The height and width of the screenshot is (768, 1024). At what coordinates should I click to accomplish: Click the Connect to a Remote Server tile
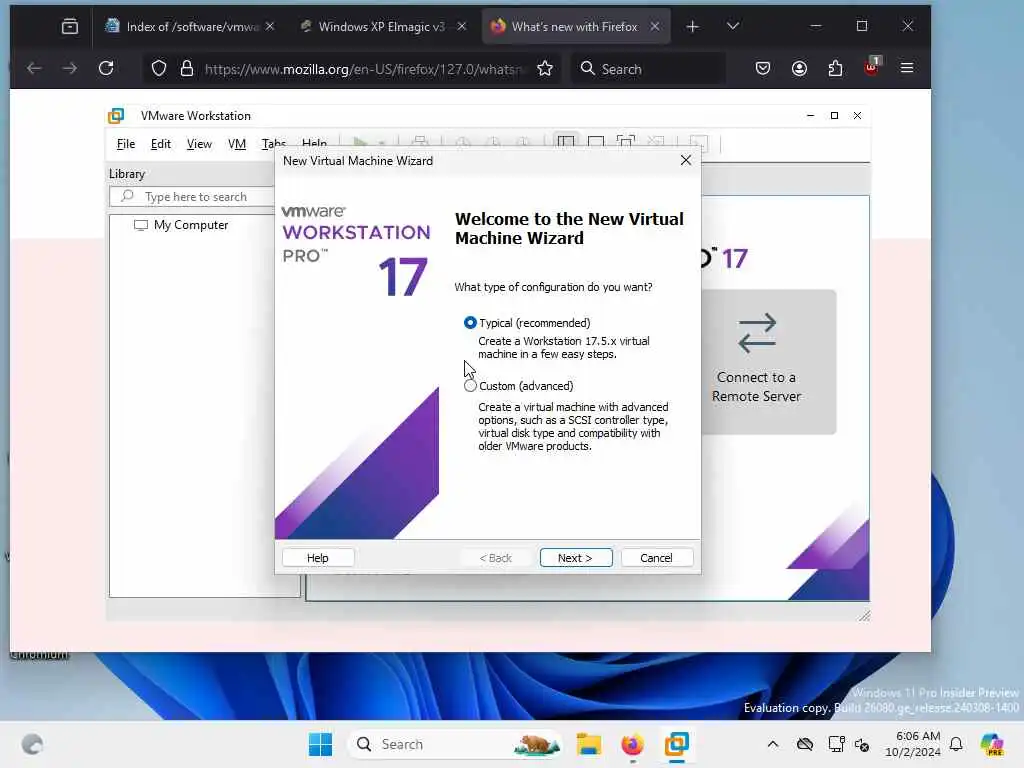[769, 362]
